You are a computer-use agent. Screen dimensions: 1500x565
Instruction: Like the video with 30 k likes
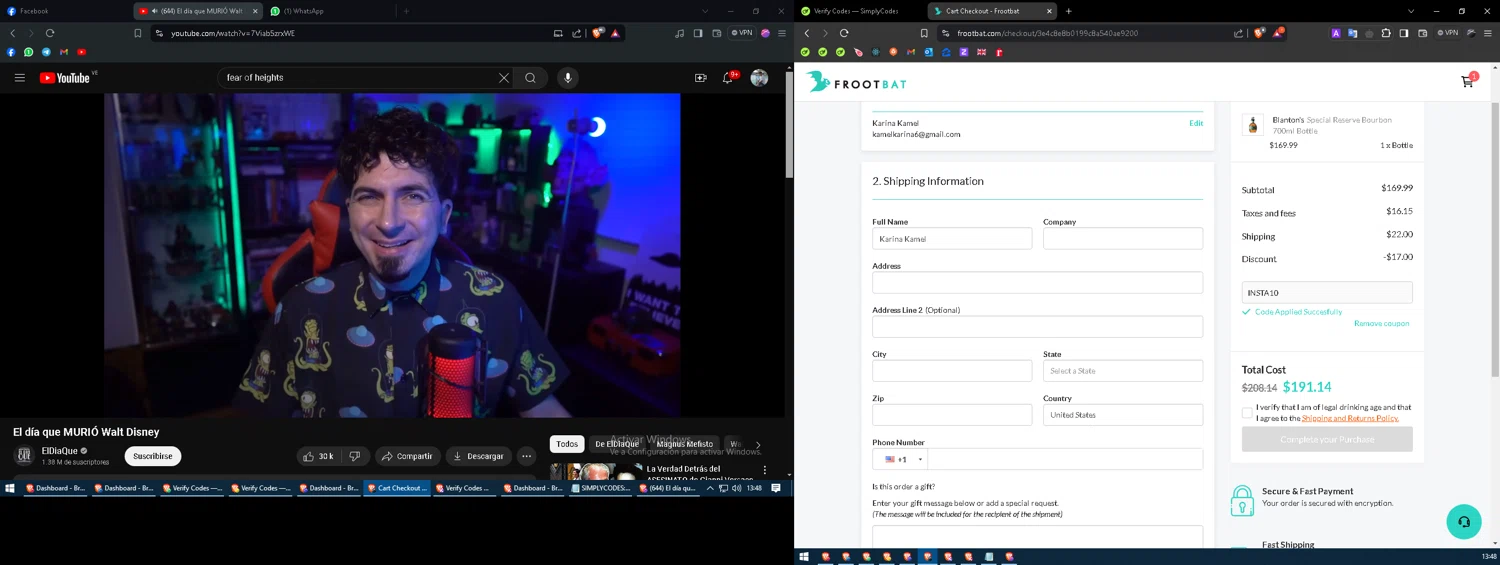319,456
